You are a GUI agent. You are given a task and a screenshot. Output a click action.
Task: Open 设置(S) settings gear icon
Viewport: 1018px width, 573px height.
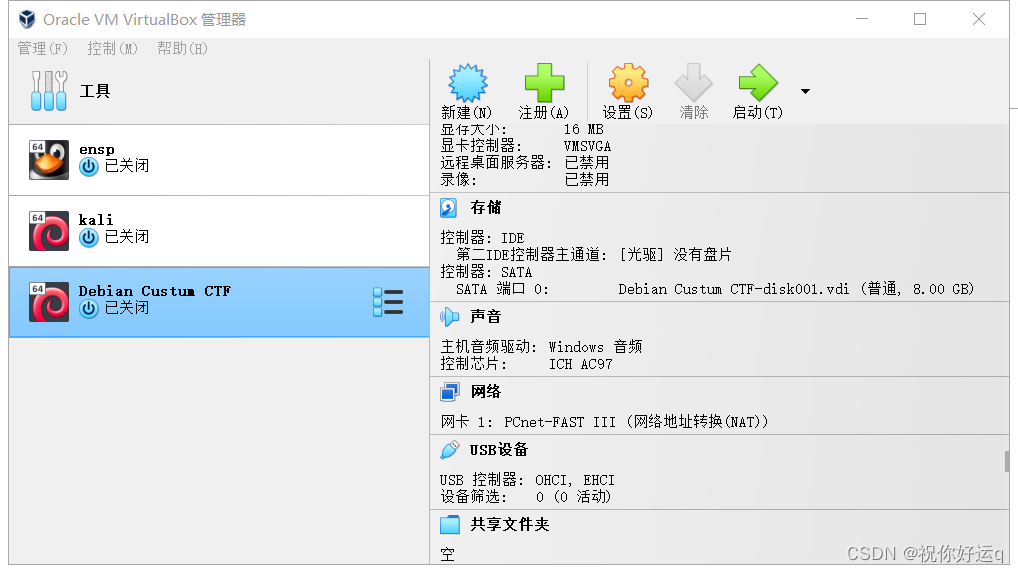pos(628,83)
